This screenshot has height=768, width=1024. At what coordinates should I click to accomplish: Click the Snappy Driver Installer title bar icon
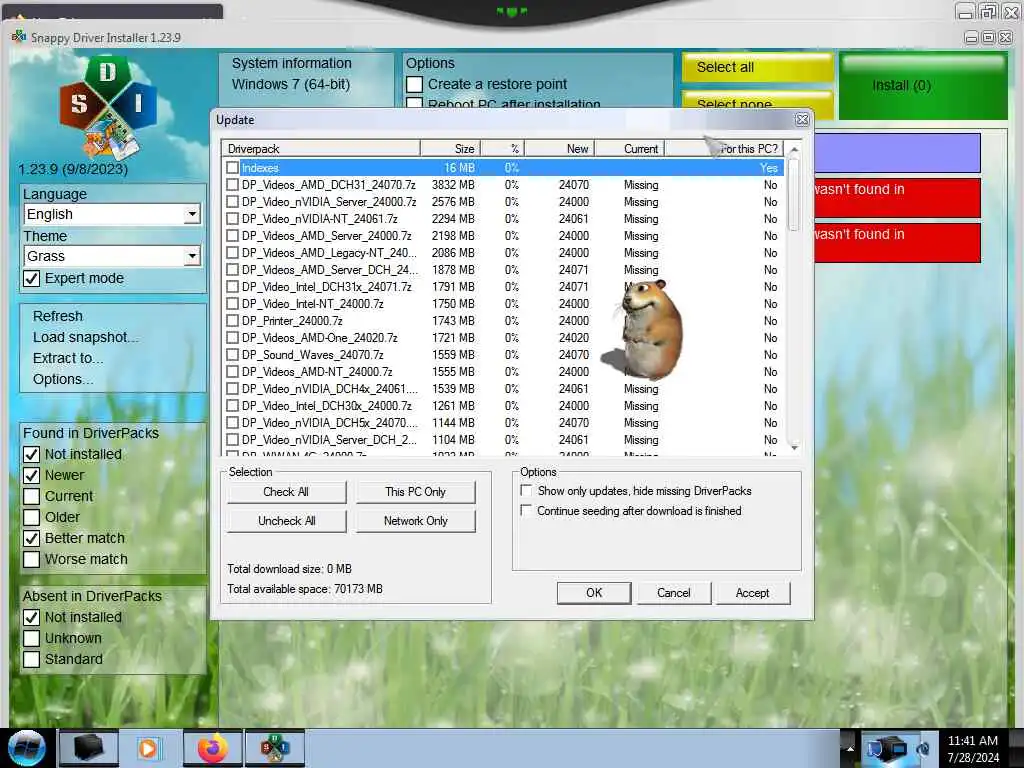coord(19,37)
